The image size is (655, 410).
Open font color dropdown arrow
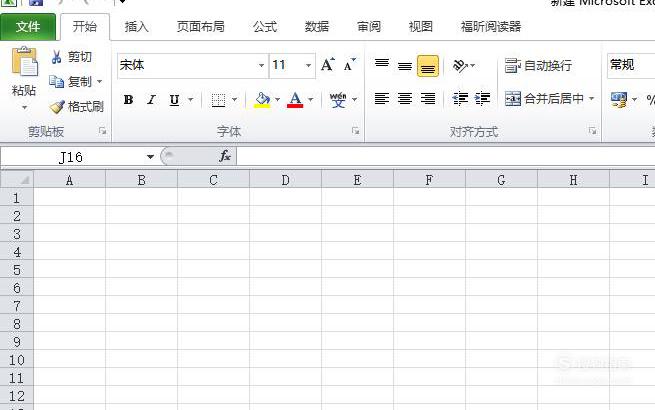click(x=310, y=99)
